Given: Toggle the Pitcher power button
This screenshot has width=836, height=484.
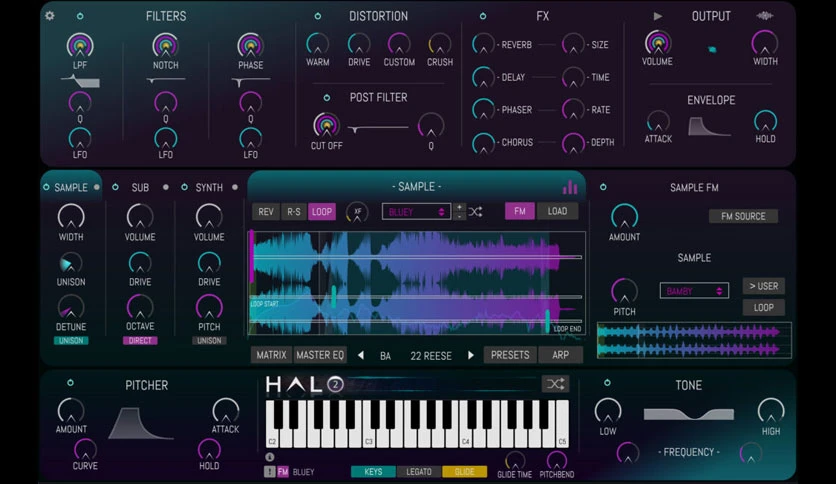Looking at the screenshot, I should [70, 383].
